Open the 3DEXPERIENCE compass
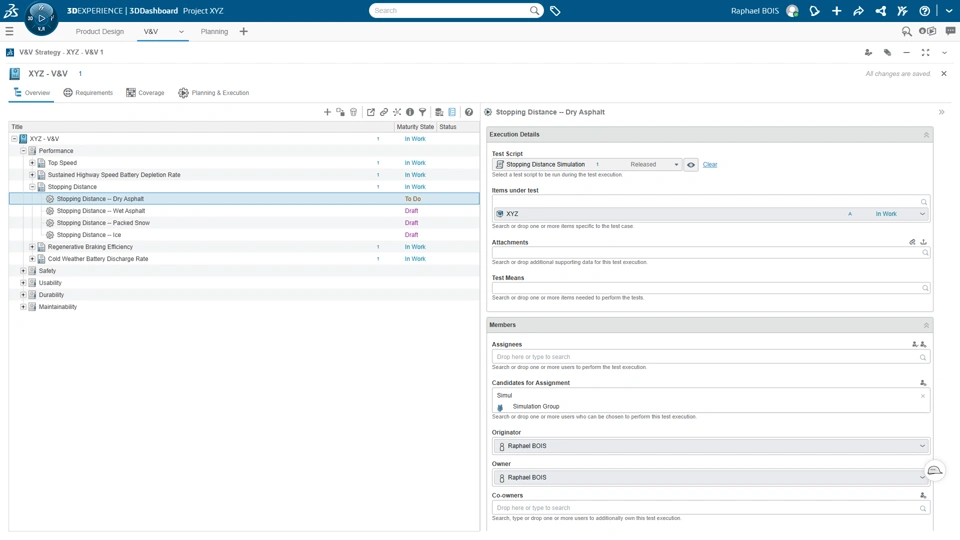 pyautogui.click(x=41, y=18)
